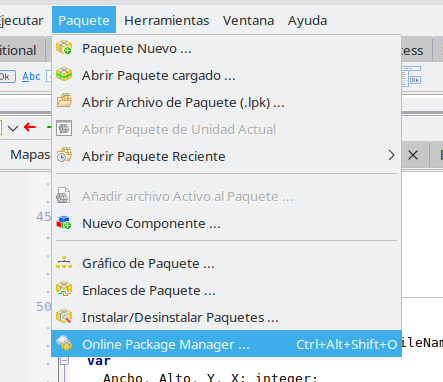Launch Online Package Manager entry
The width and height of the screenshot is (443, 382).
tap(226, 344)
